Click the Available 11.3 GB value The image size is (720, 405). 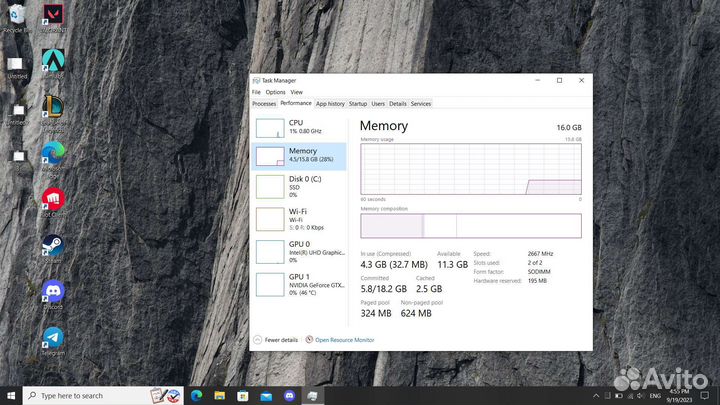(452, 264)
